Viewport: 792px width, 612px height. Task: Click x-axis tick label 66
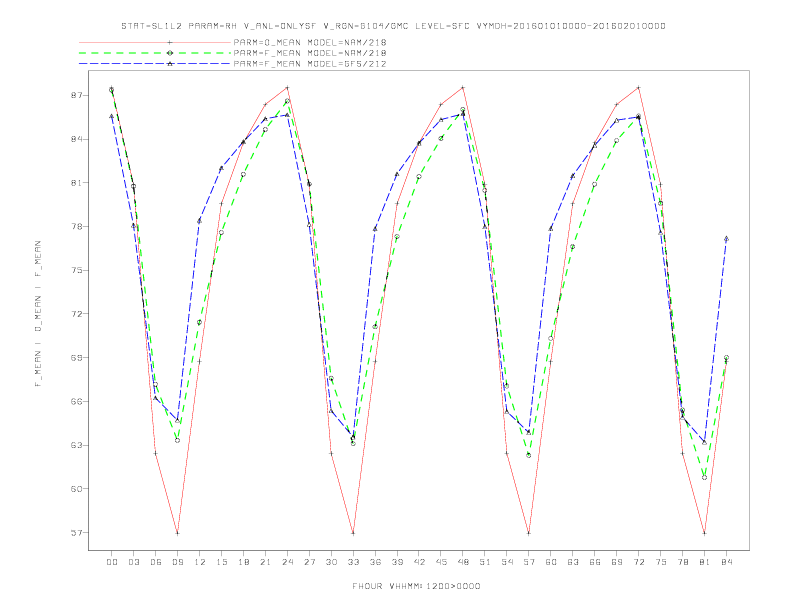(x=595, y=562)
